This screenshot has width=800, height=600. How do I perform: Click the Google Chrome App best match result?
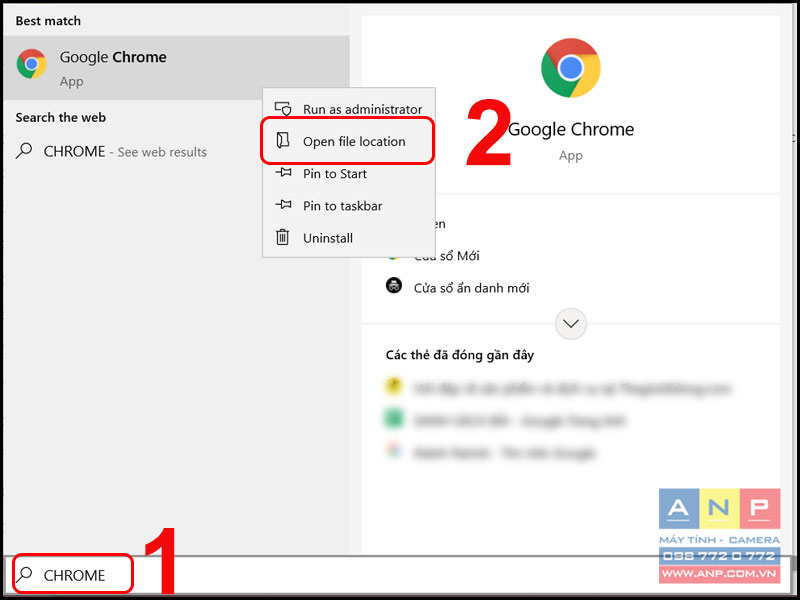click(x=176, y=67)
